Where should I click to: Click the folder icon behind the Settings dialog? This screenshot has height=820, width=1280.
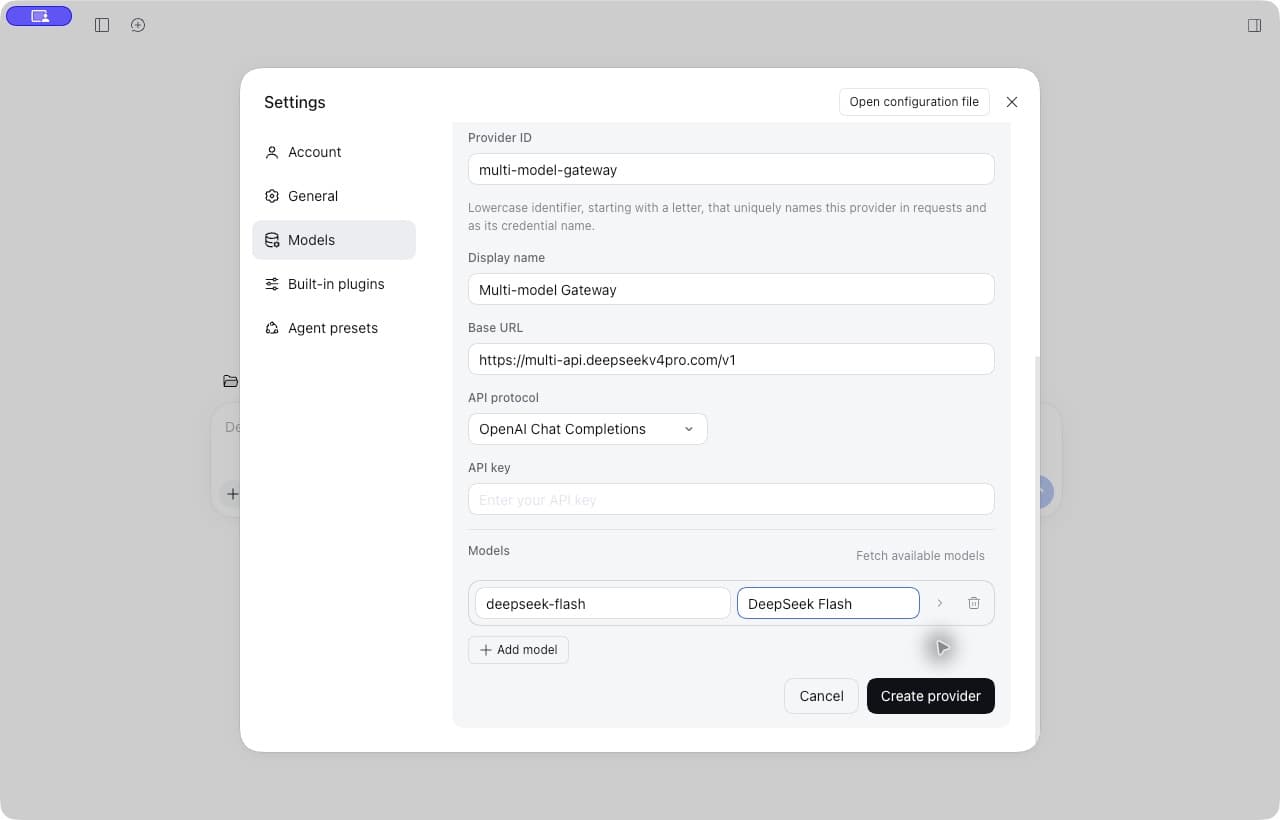point(230,381)
